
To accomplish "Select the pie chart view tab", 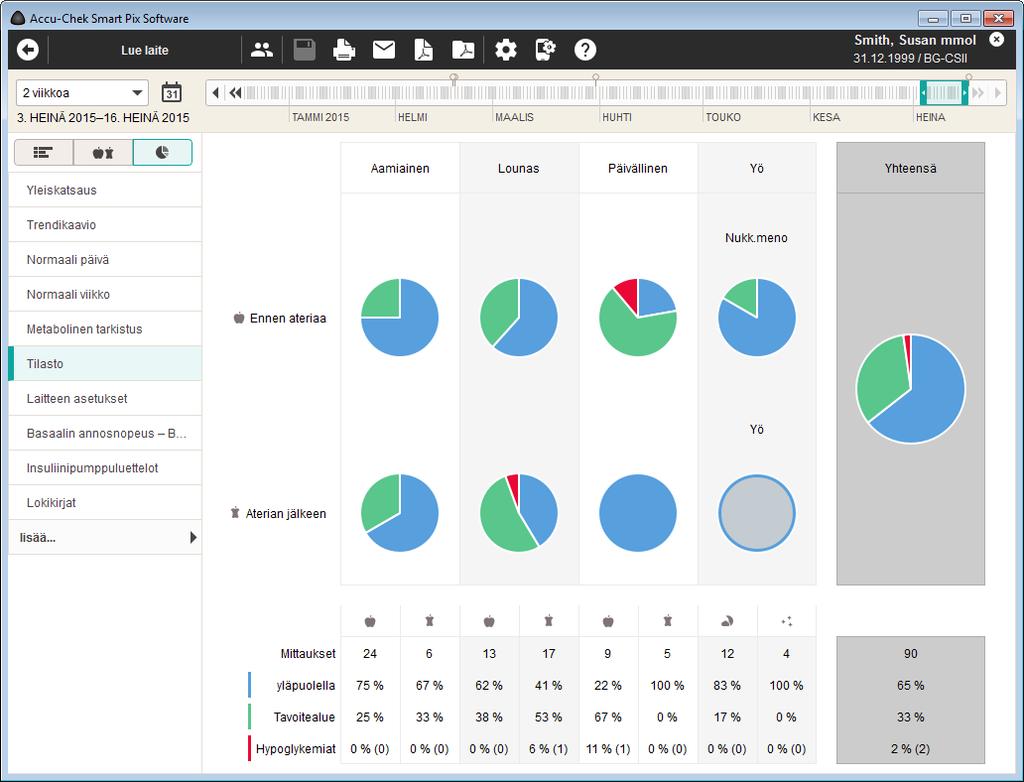I will tap(163, 153).
